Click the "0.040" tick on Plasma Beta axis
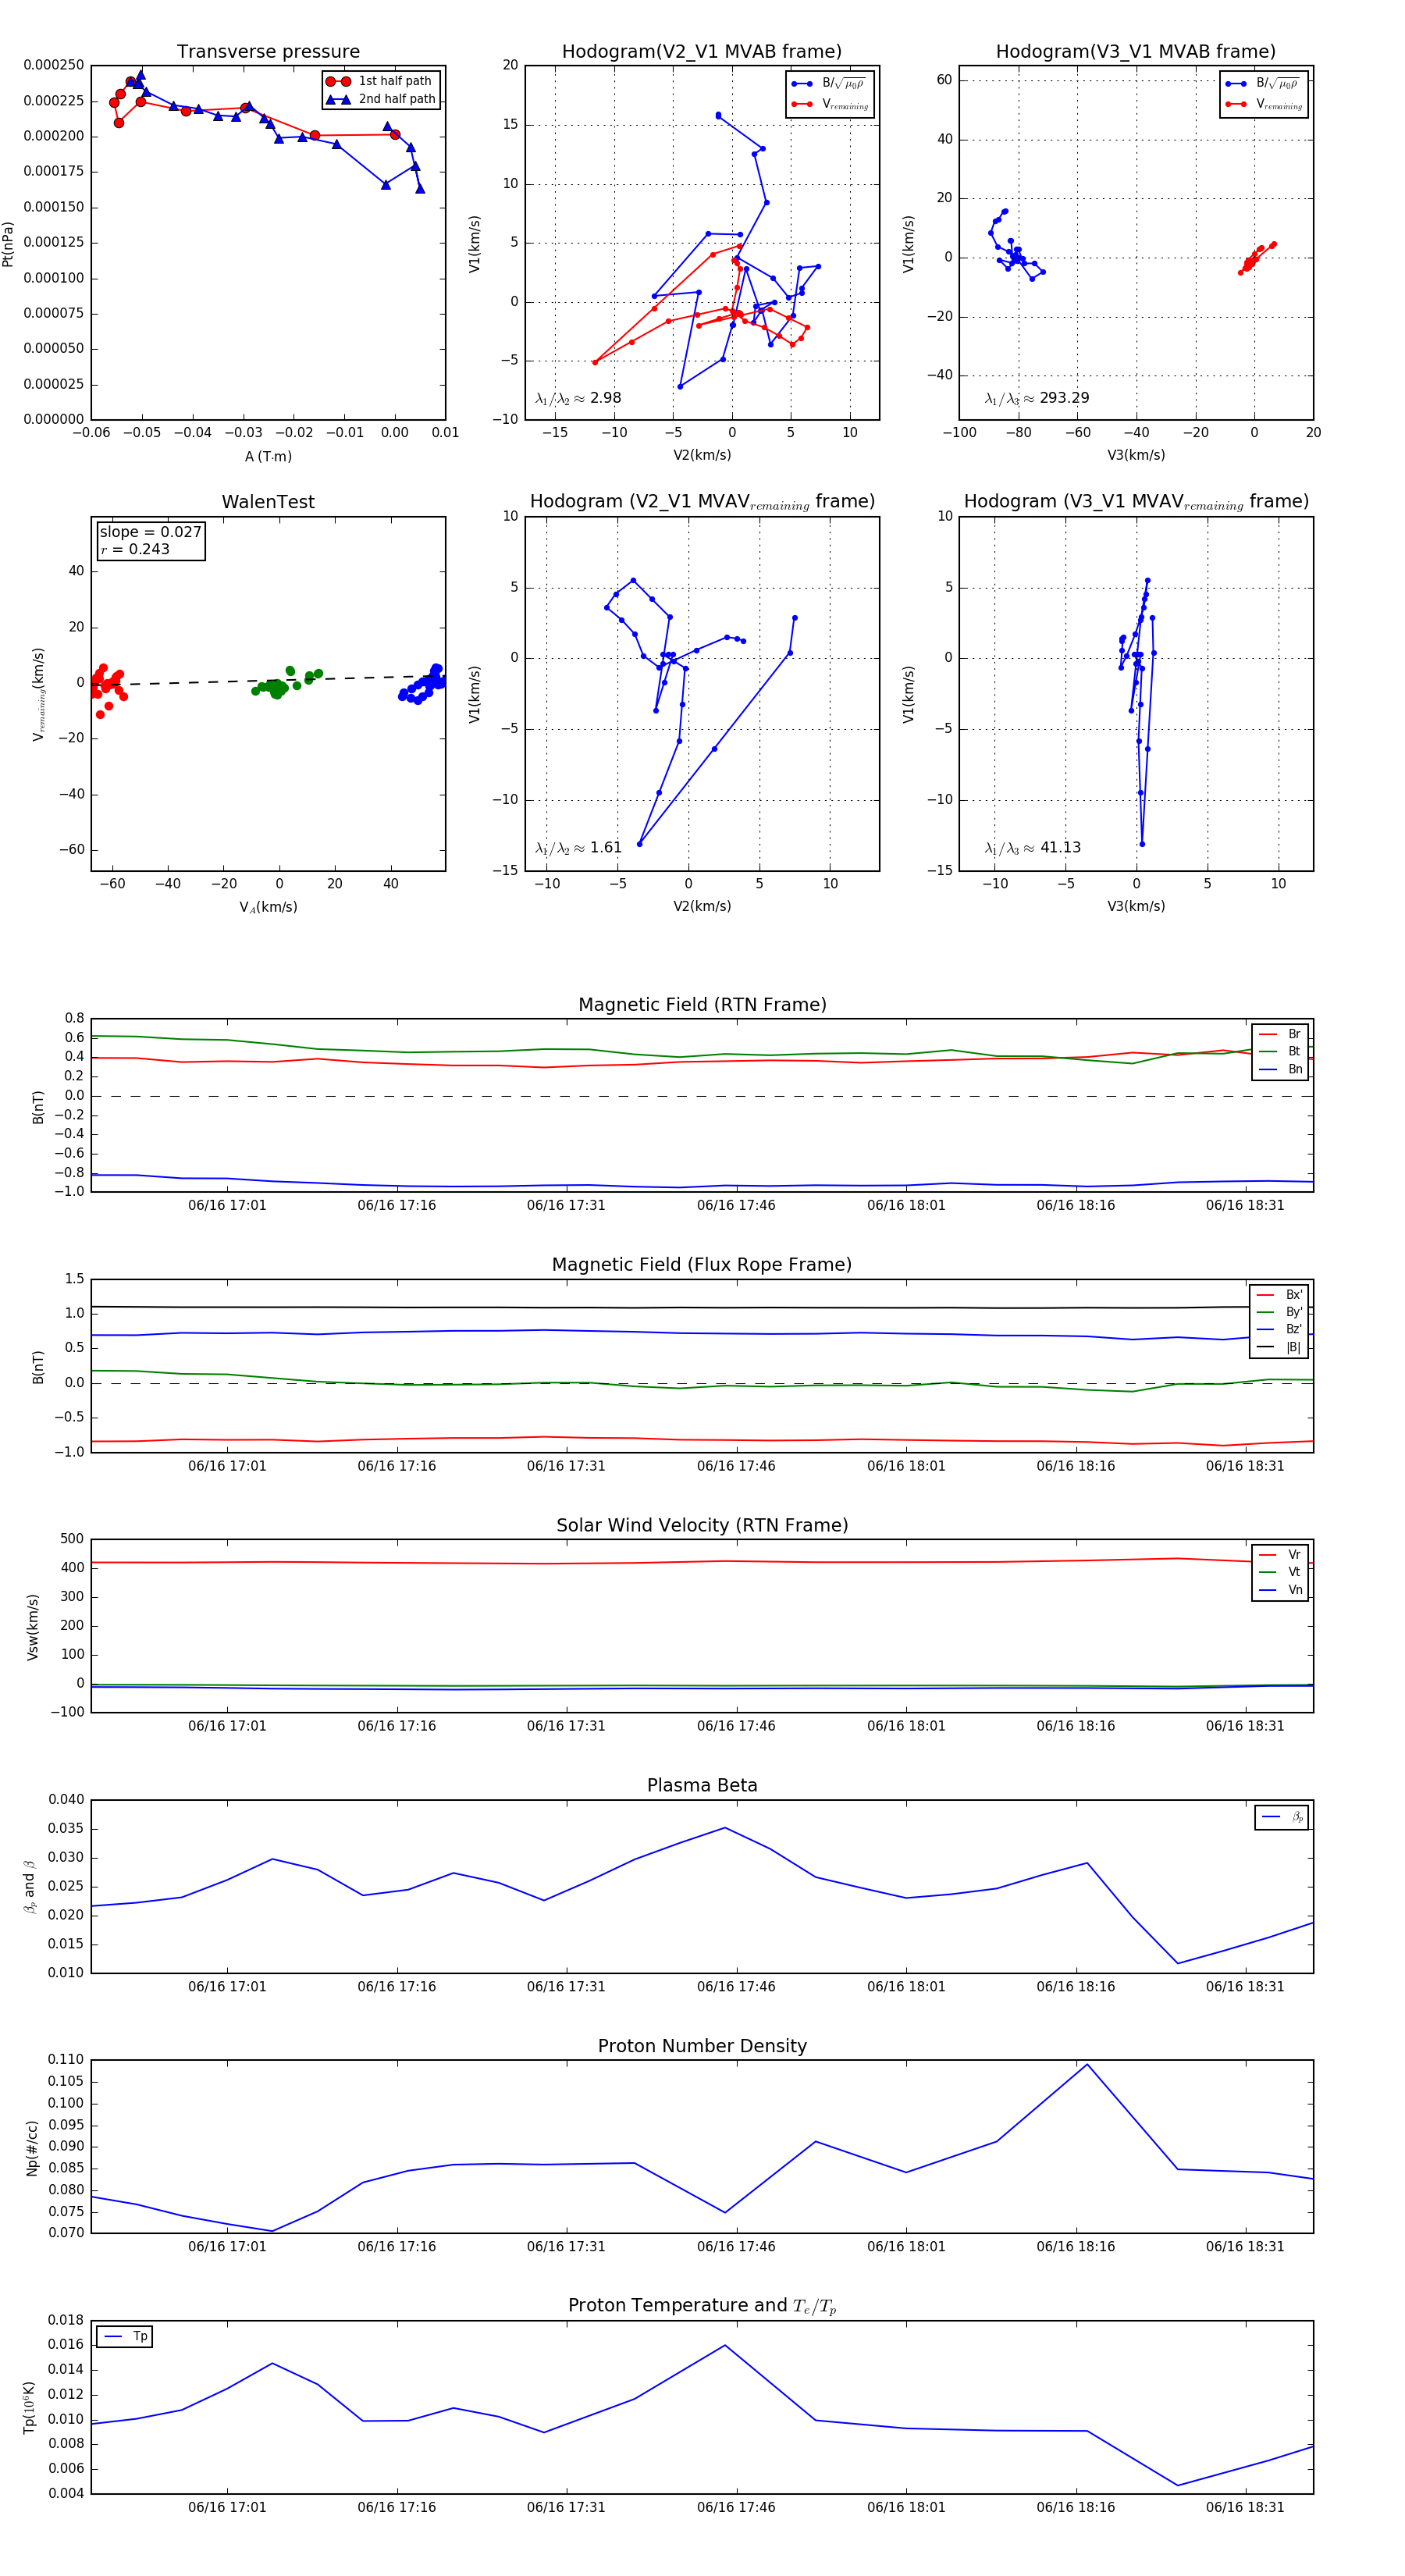1405x2576 pixels. pyautogui.click(x=66, y=1799)
